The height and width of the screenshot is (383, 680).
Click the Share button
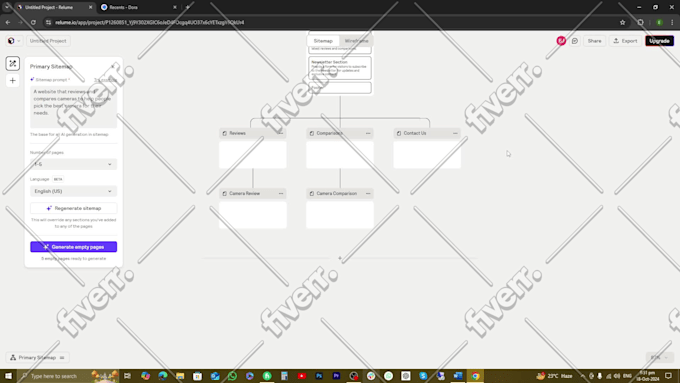point(594,41)
